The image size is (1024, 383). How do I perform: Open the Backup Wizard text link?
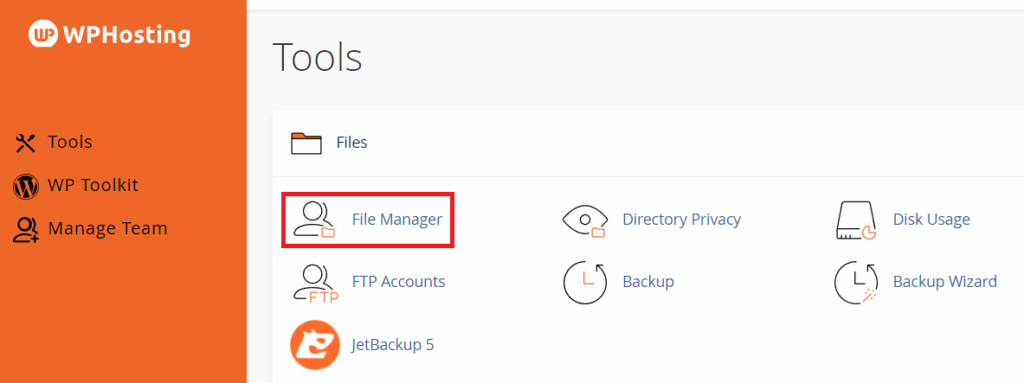945,282
